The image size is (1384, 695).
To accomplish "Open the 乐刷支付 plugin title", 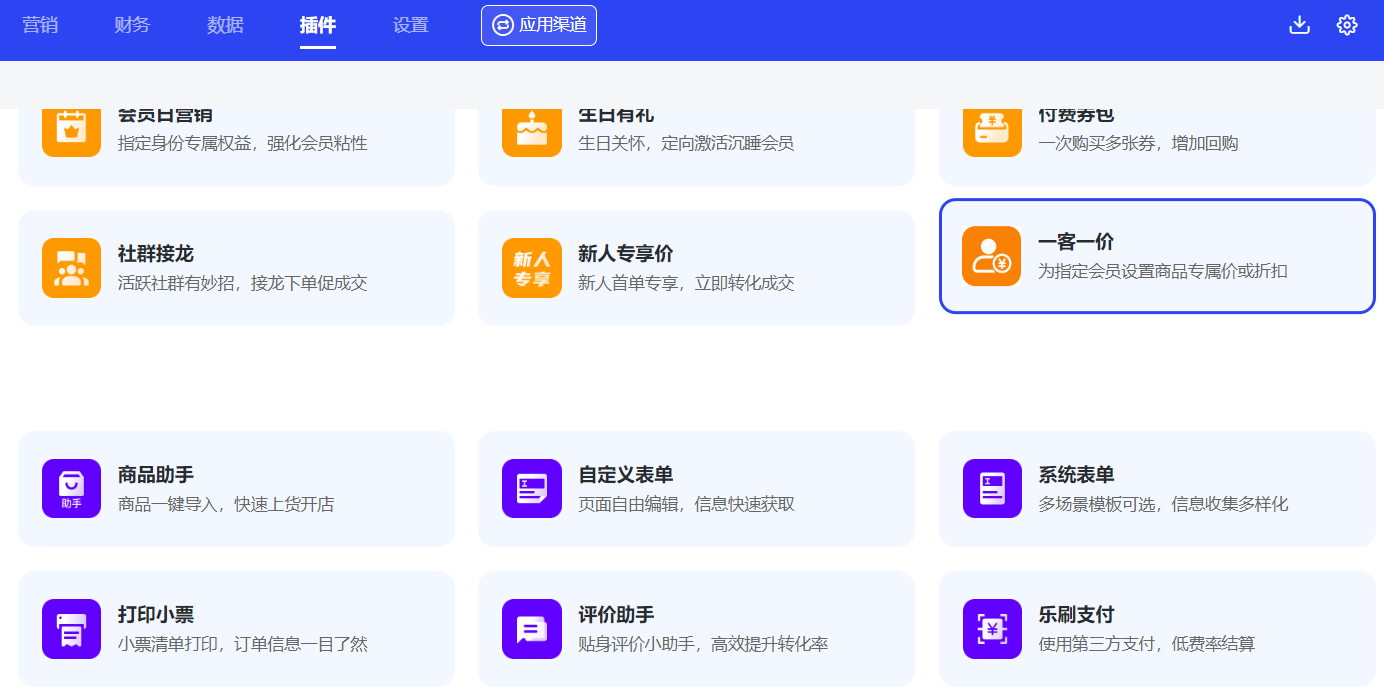I will coord(1076,615).
